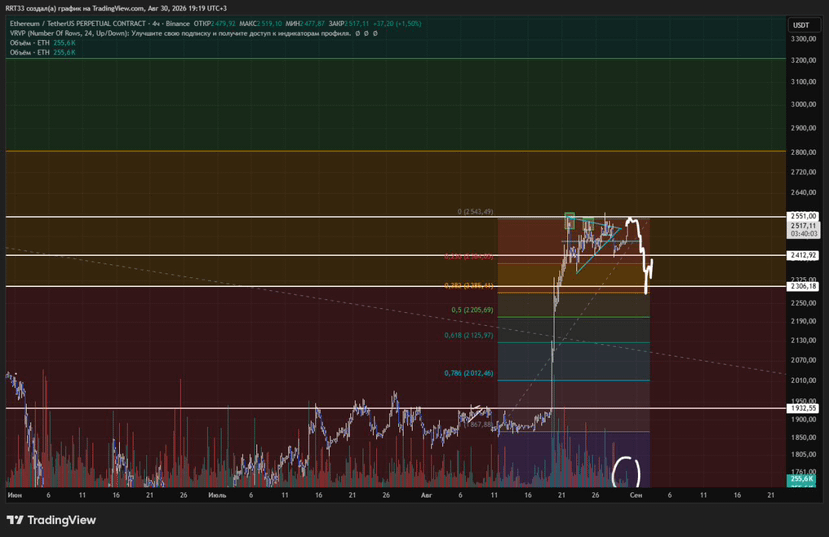Click the Fibonacci 0,786 (2 012,46) level label
This screenshot has height=537, width=829.
(469, 373)
